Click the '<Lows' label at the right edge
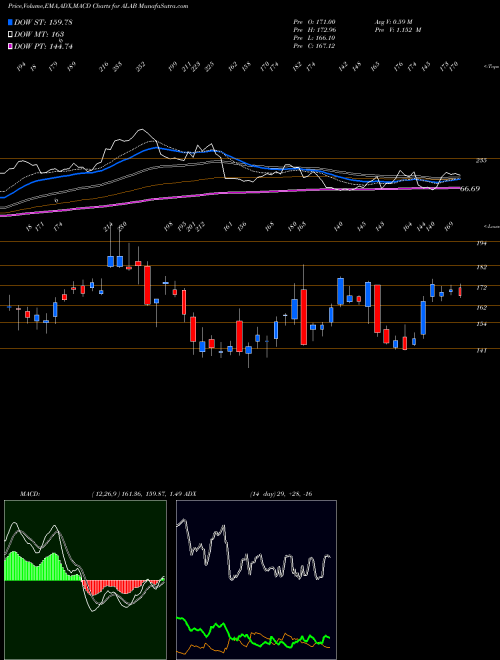The image size is (500, 660). tap(491, 226)
